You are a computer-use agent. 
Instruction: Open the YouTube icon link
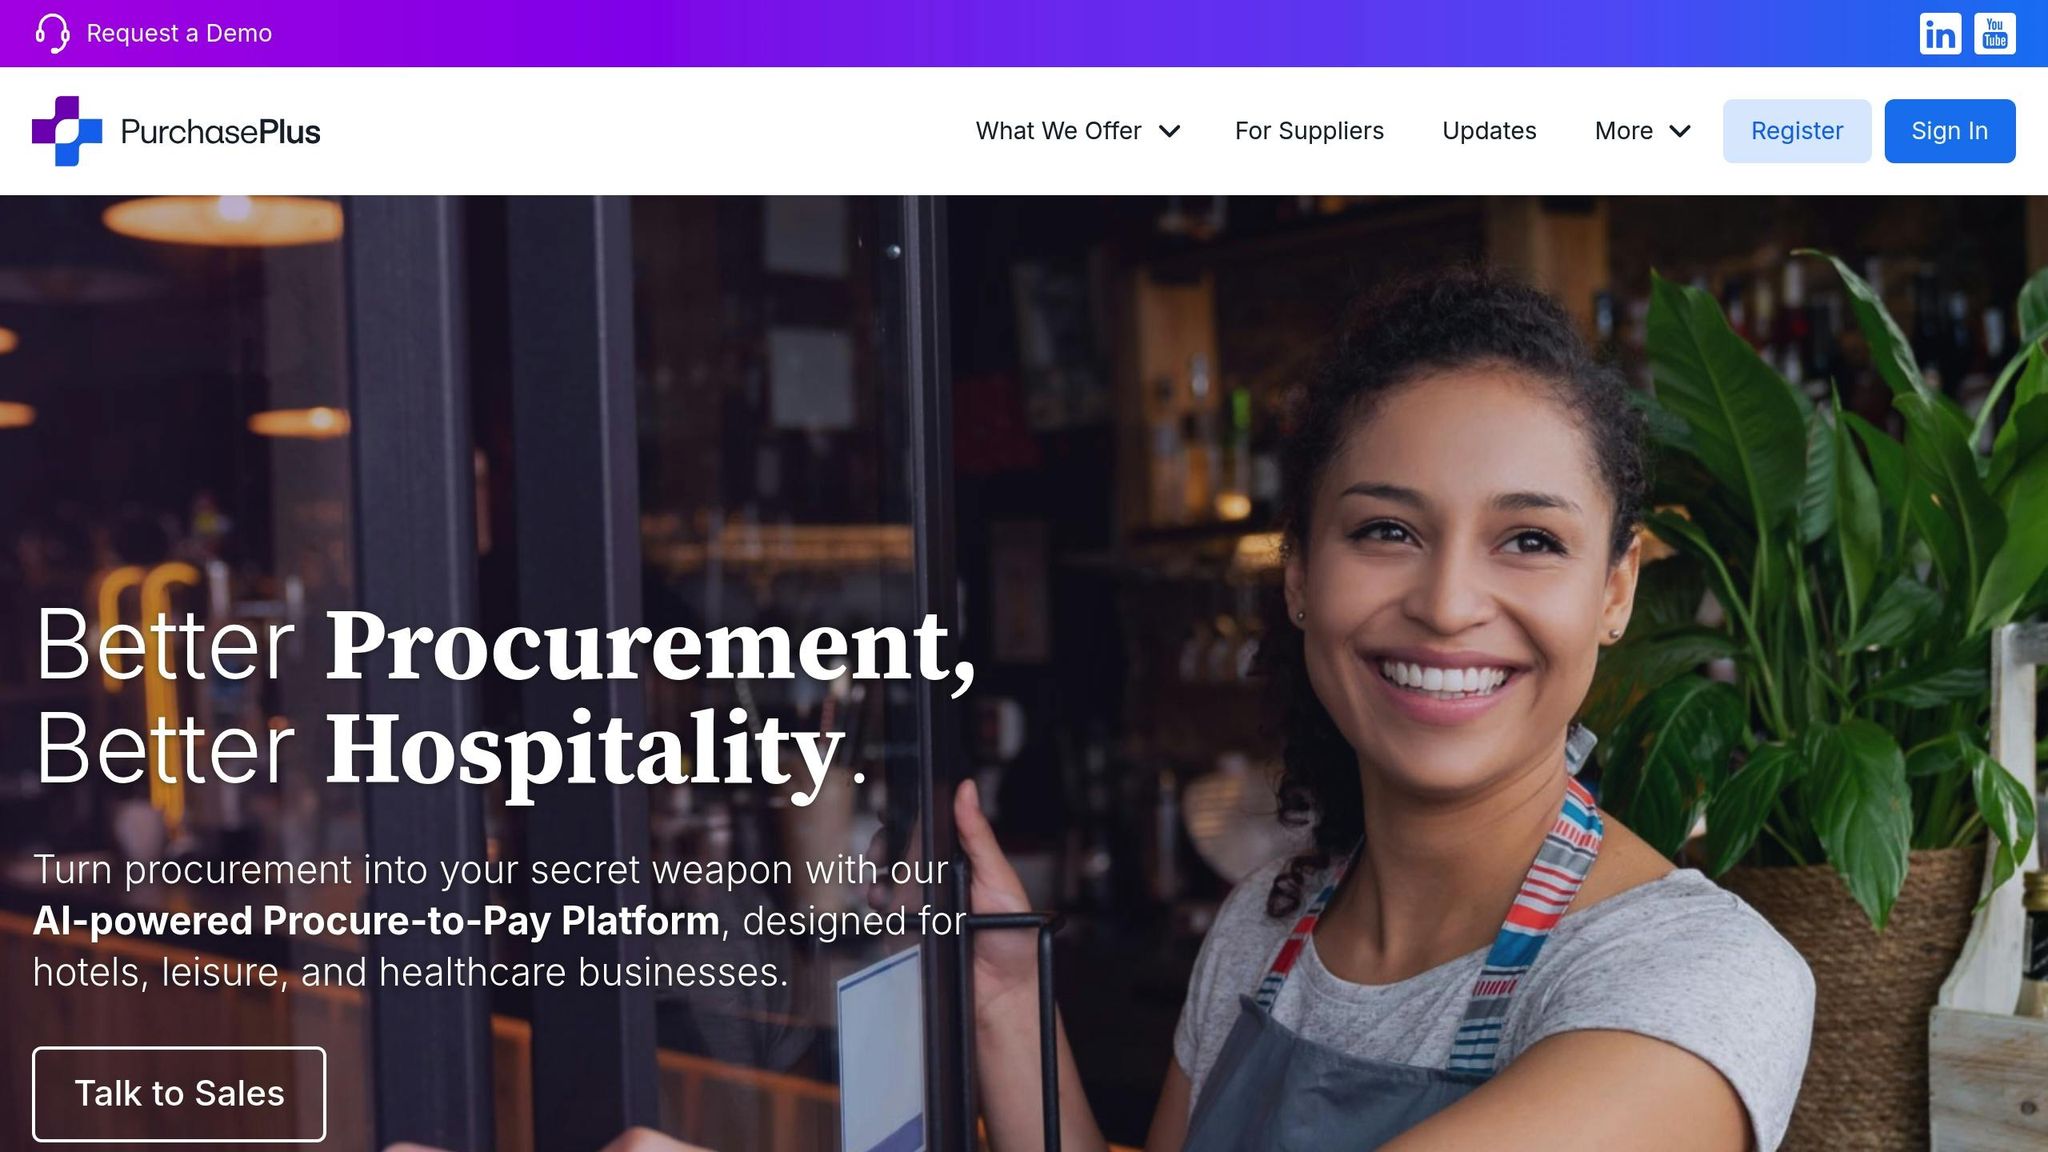coord(1994,33)
